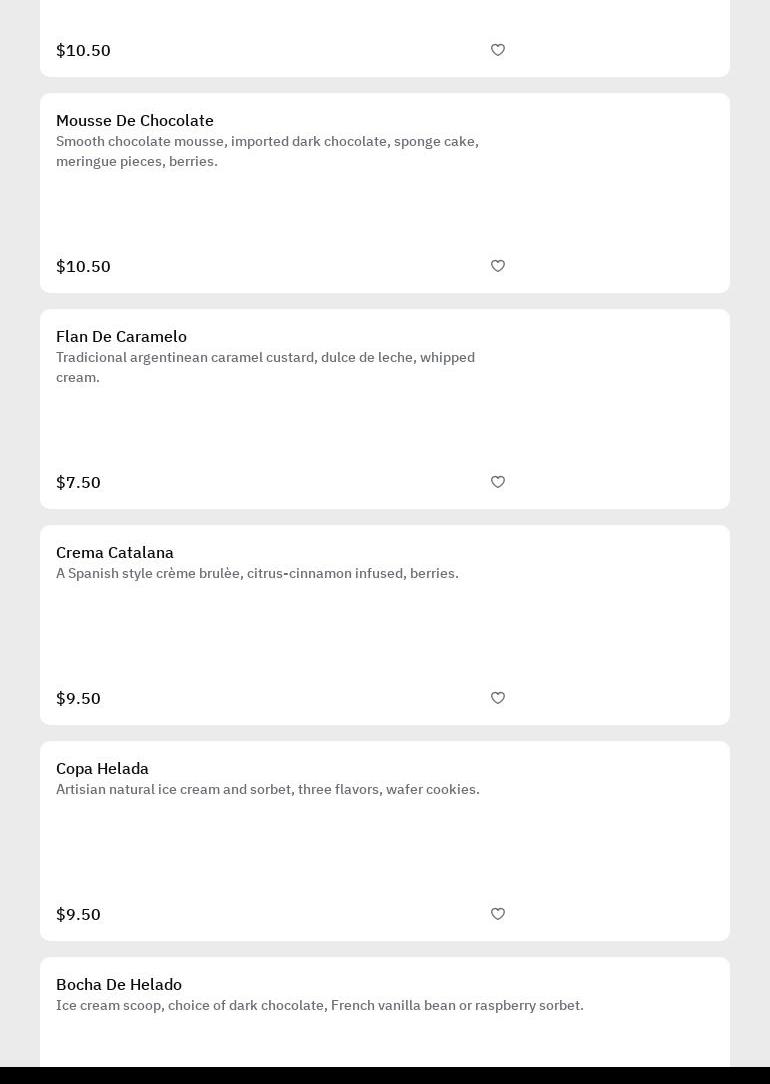
Task: Click the Mousse De Chocolate description text
Action: [267, 151]
